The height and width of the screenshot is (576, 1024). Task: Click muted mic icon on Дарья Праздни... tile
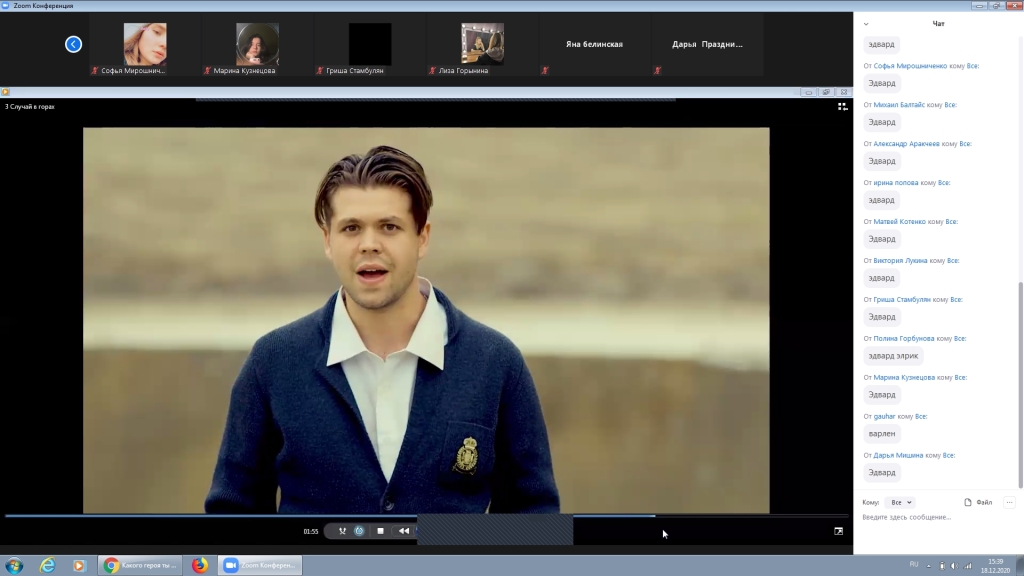pyautogui.click(x=657, y=71)
